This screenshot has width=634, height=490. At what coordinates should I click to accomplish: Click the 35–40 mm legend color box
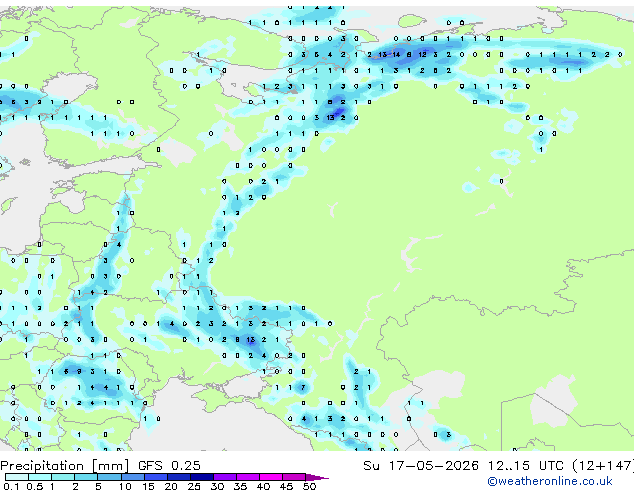(248, 477)
